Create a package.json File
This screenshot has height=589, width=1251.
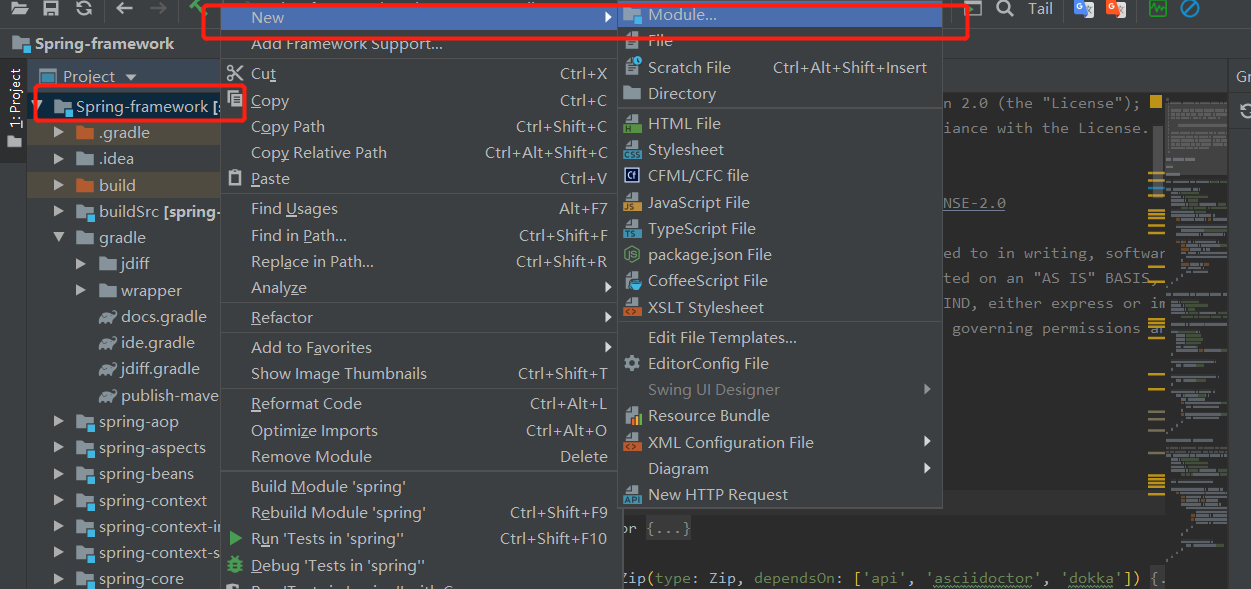pos(779,255)
